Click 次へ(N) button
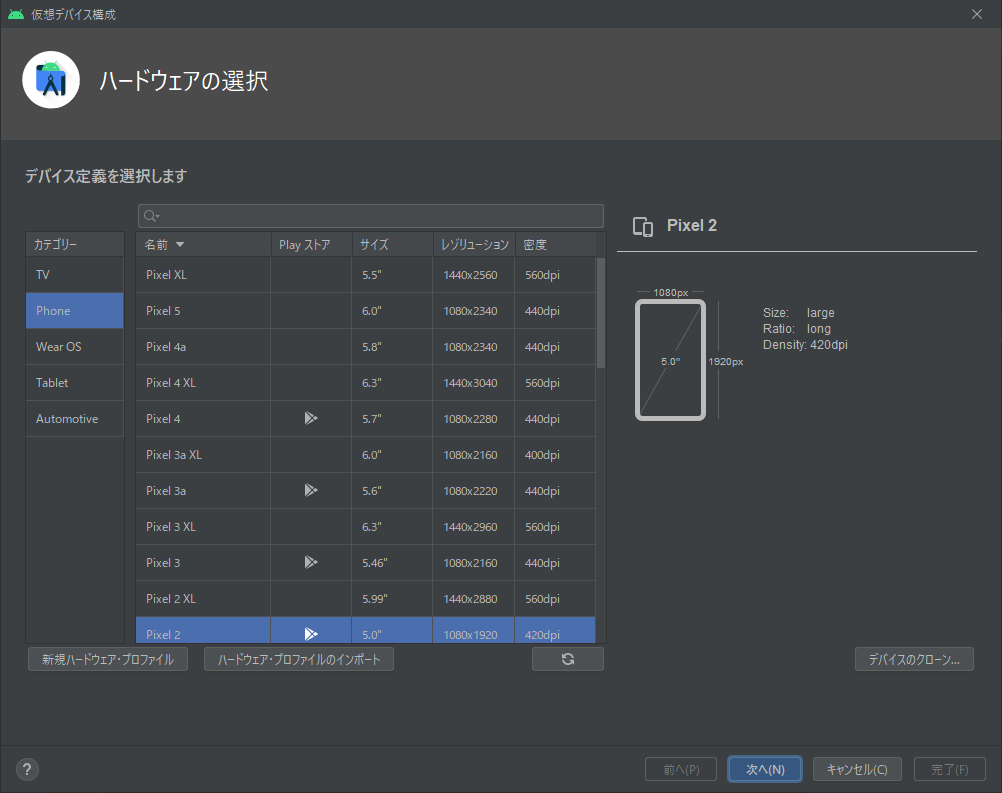 (x=765, y=769)
